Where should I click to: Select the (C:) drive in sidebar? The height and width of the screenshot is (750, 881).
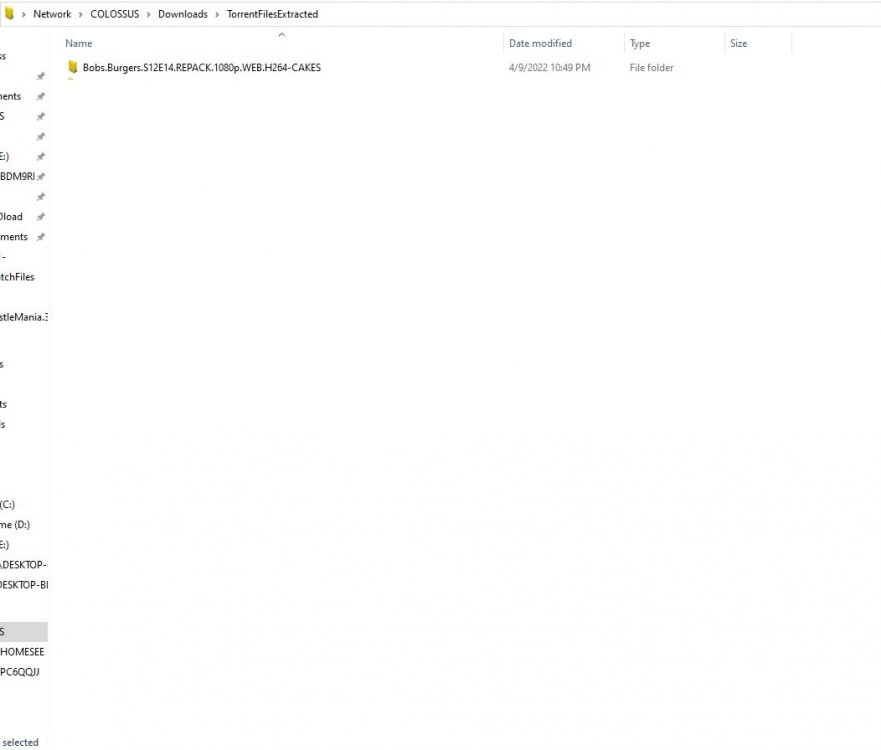click(x=7, y=504)
